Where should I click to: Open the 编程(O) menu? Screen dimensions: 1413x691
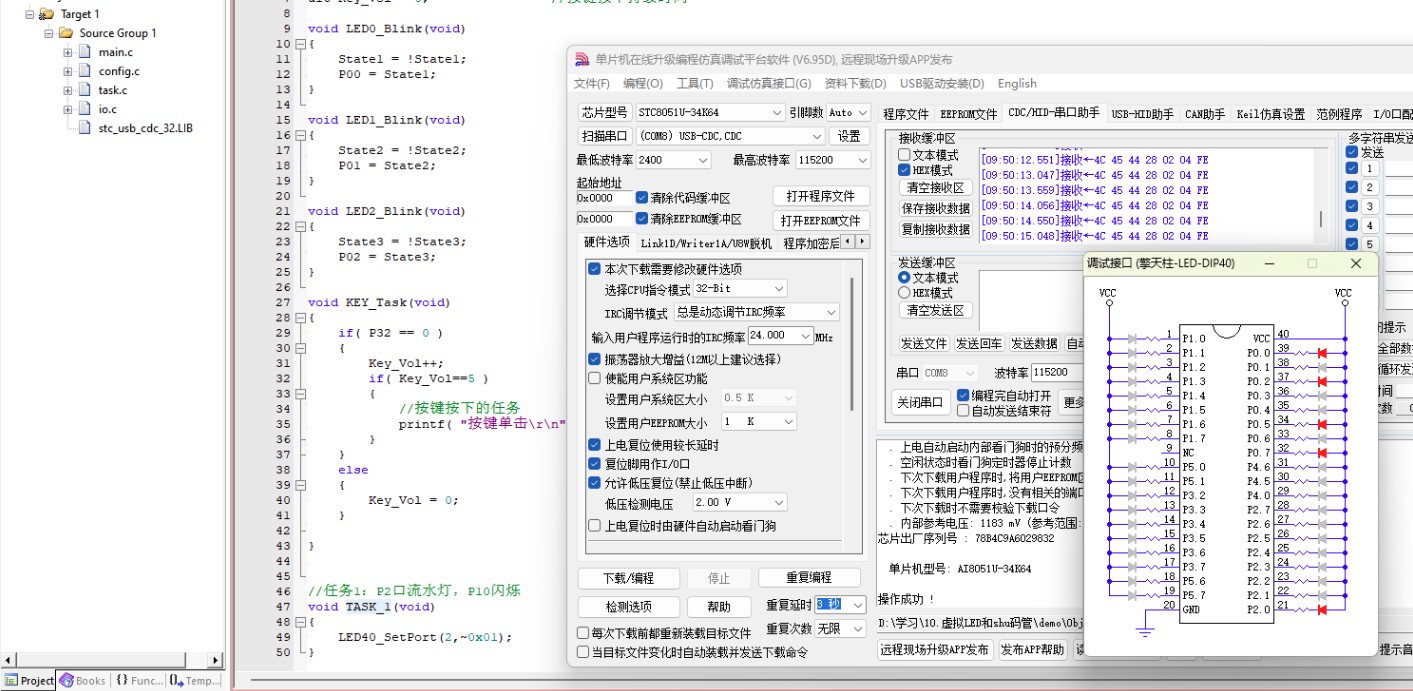(x=642, y=84)
